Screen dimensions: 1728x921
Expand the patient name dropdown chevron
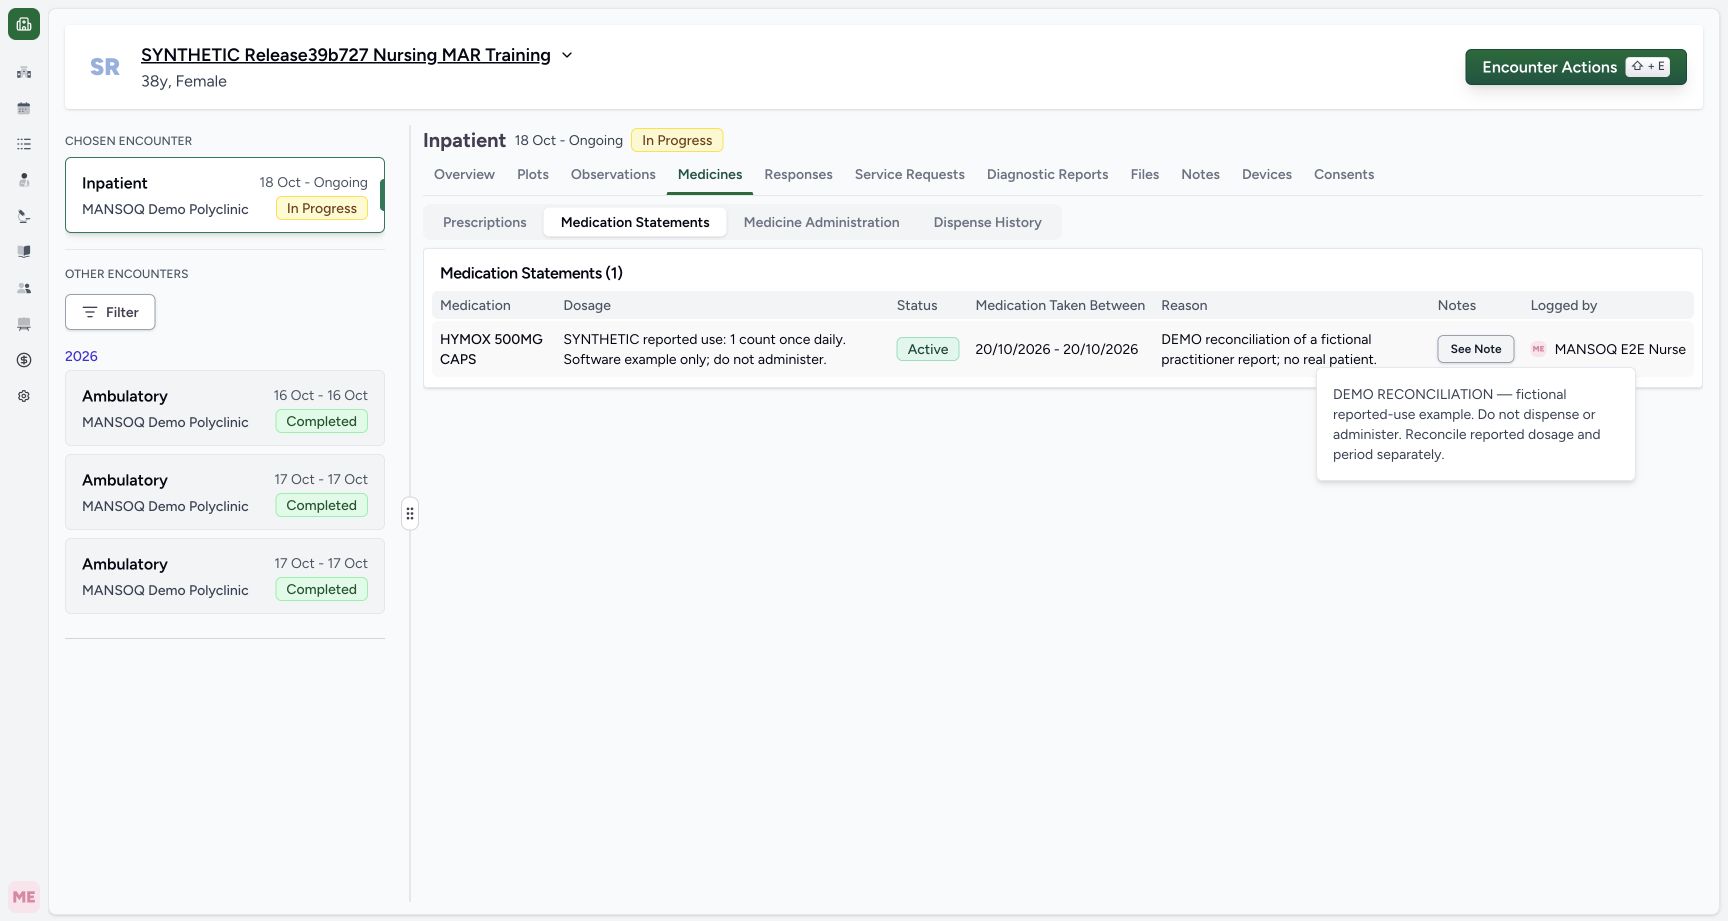coord(567,55)
